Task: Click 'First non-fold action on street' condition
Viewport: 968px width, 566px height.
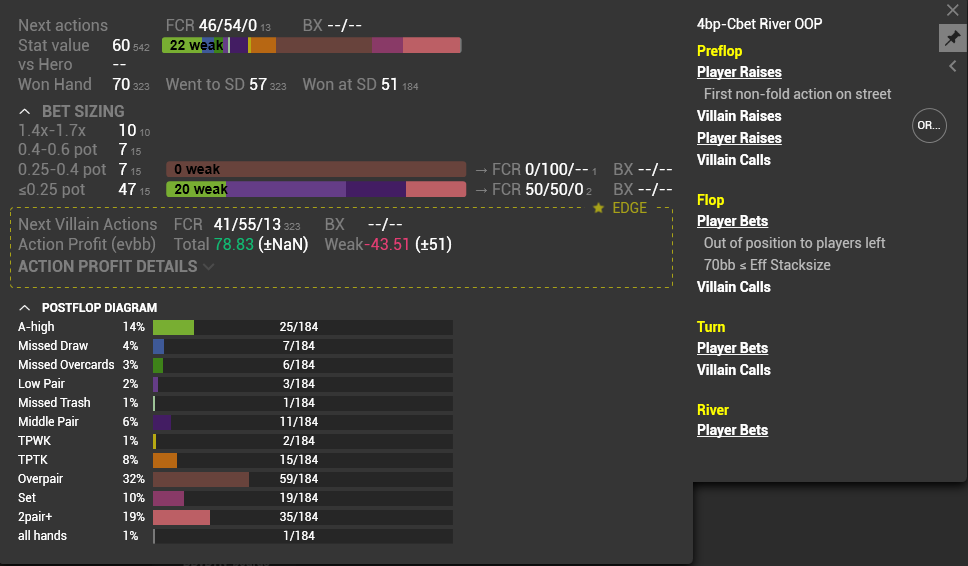Action: (x=798, y=94)
